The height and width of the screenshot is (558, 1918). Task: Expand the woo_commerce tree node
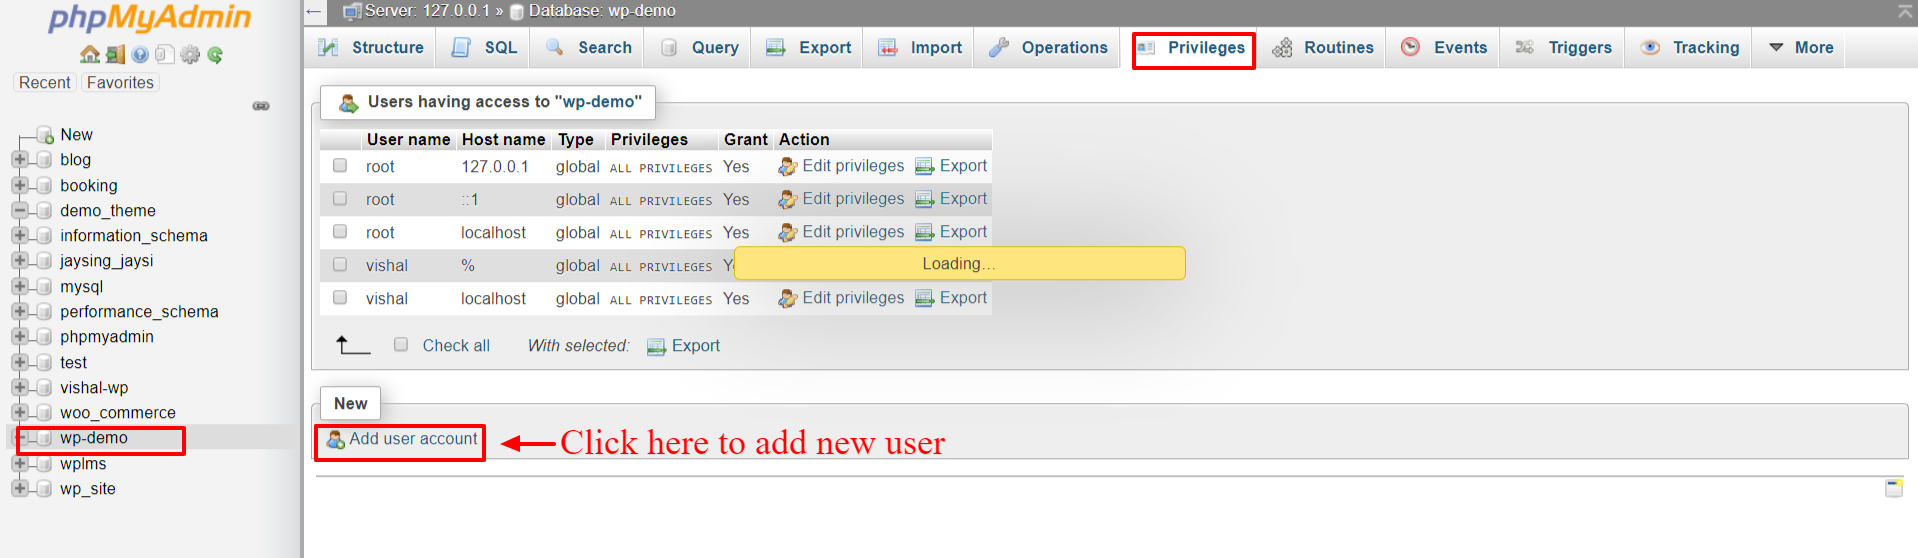[19, 413]
